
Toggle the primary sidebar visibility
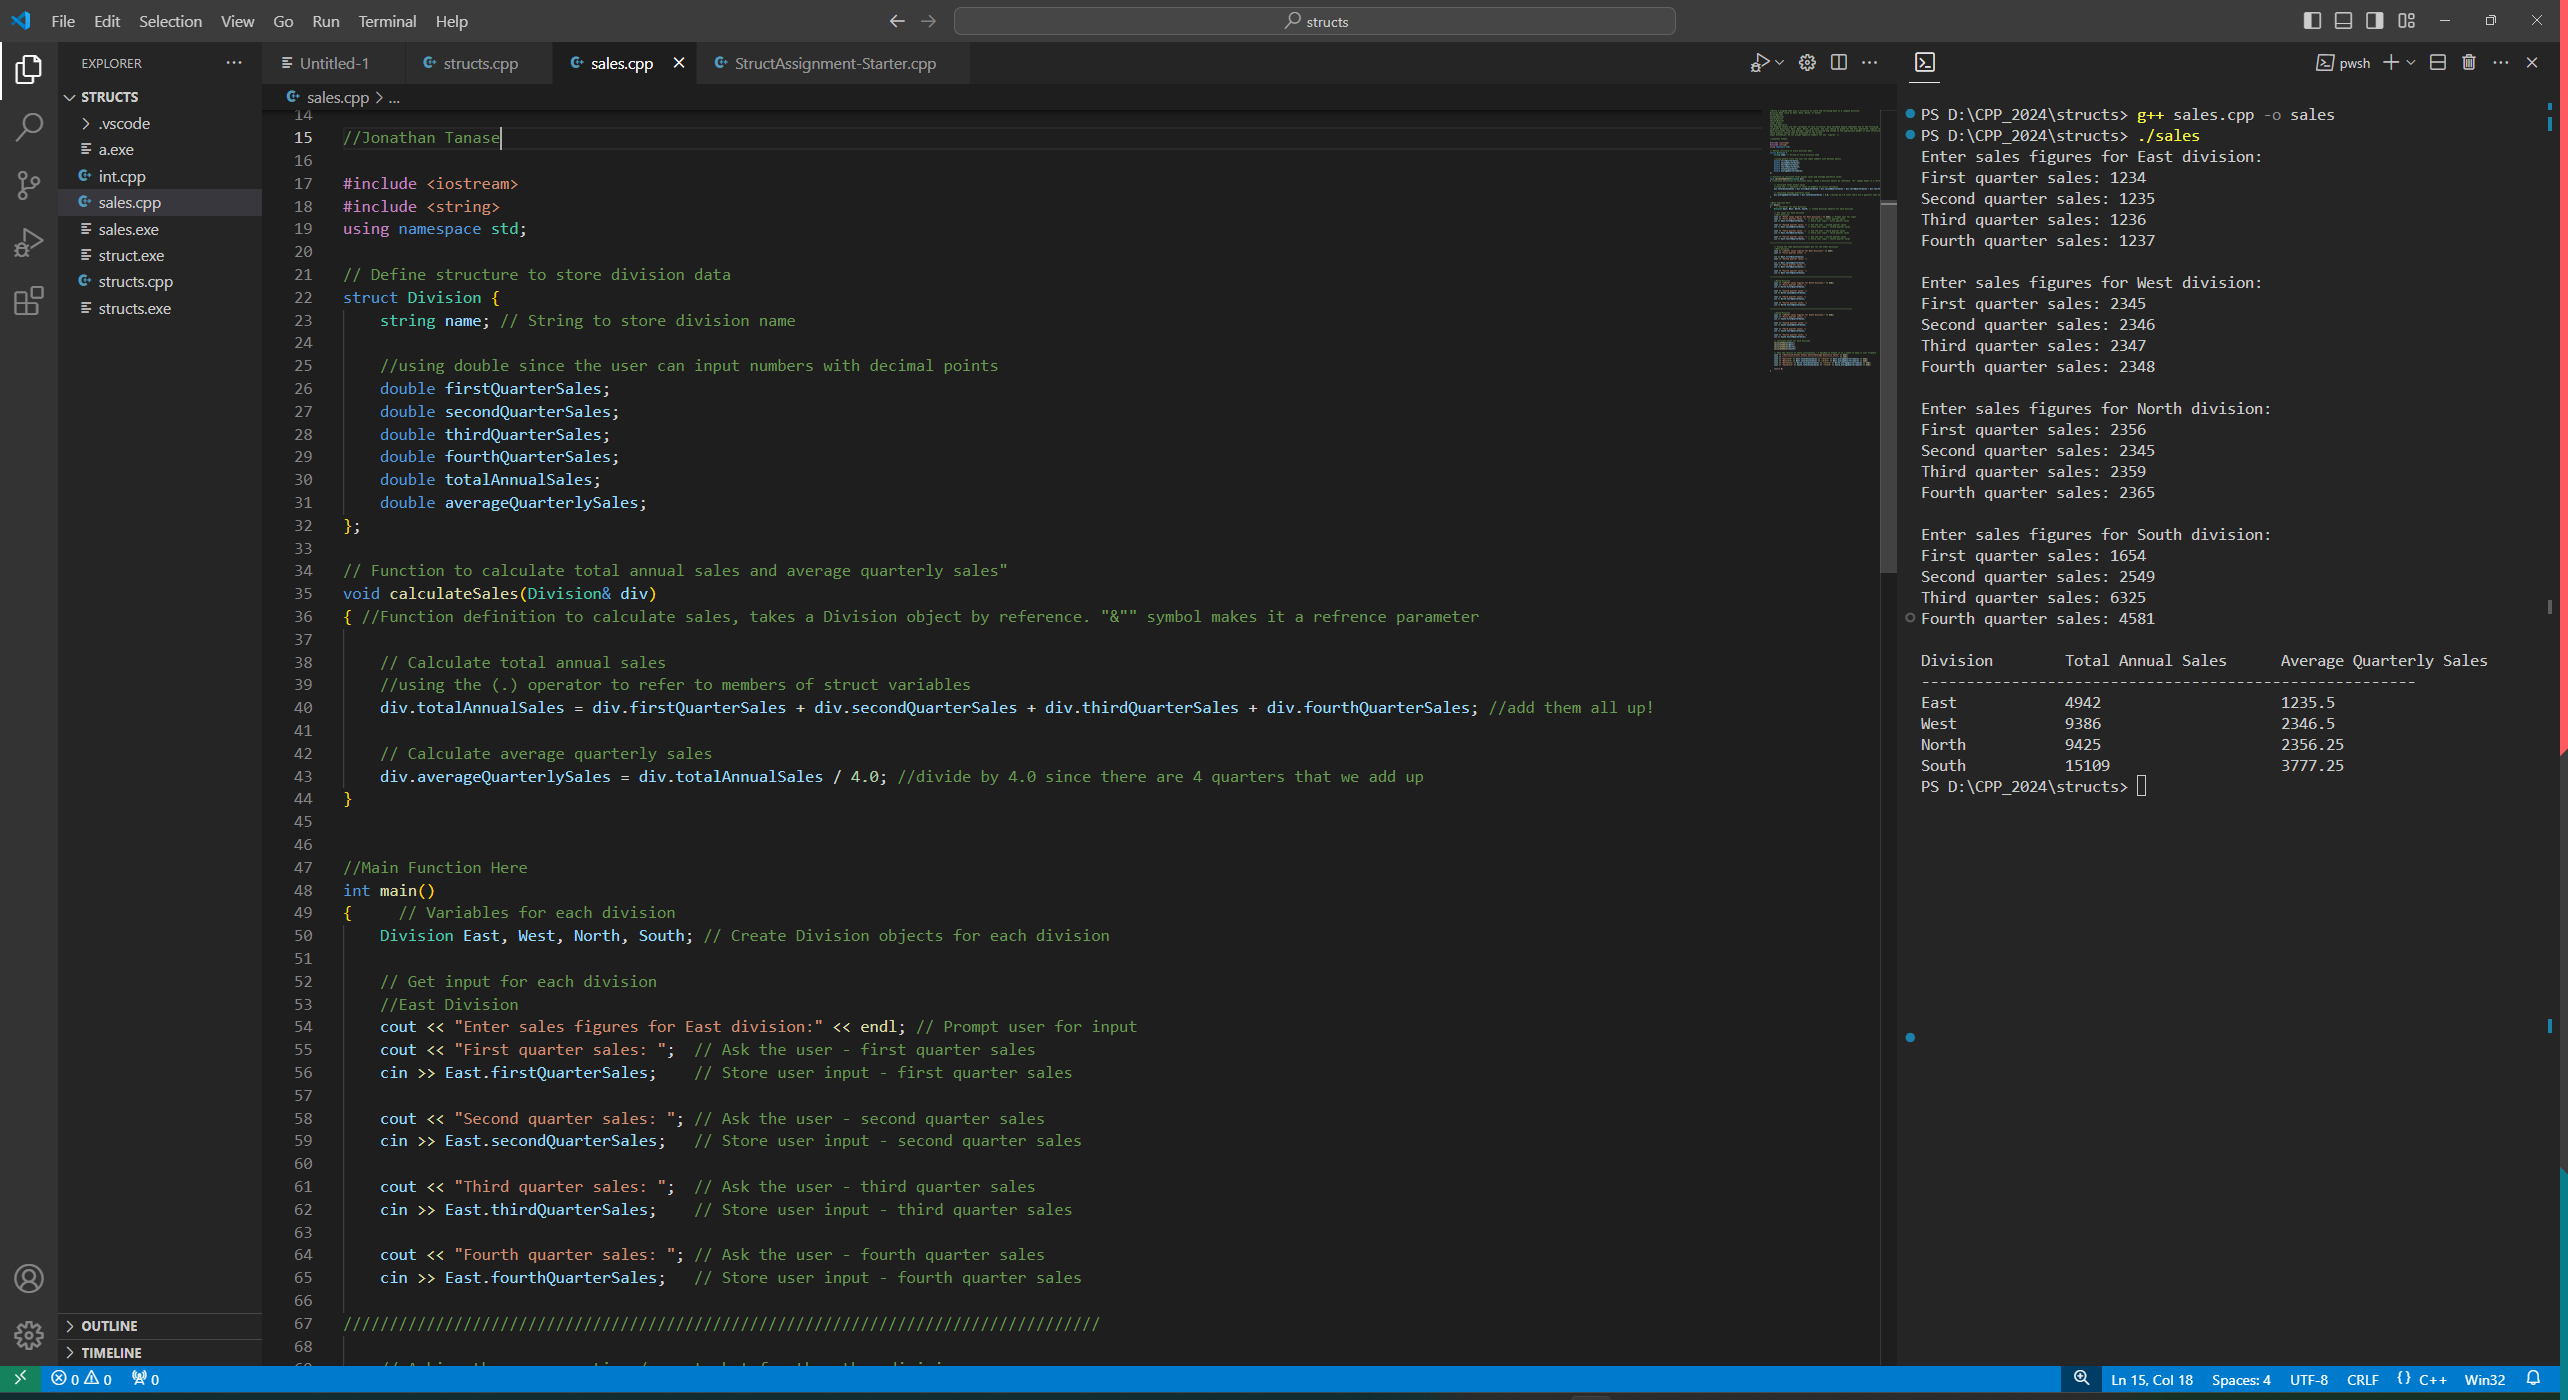2312,20
